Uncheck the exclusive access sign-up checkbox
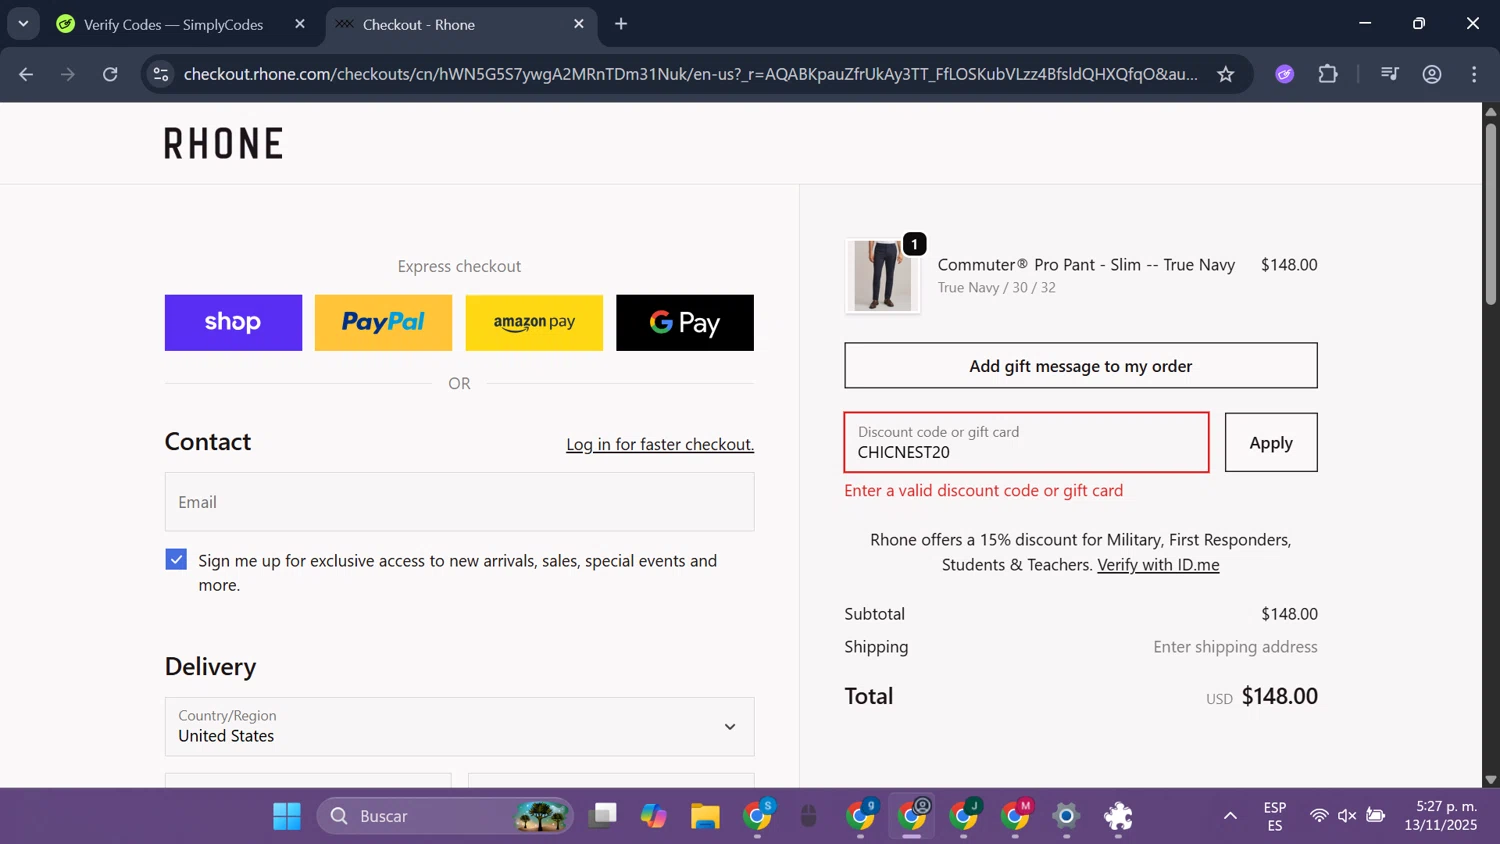The height and width of the screenshot is (844, 1500). 176,560
